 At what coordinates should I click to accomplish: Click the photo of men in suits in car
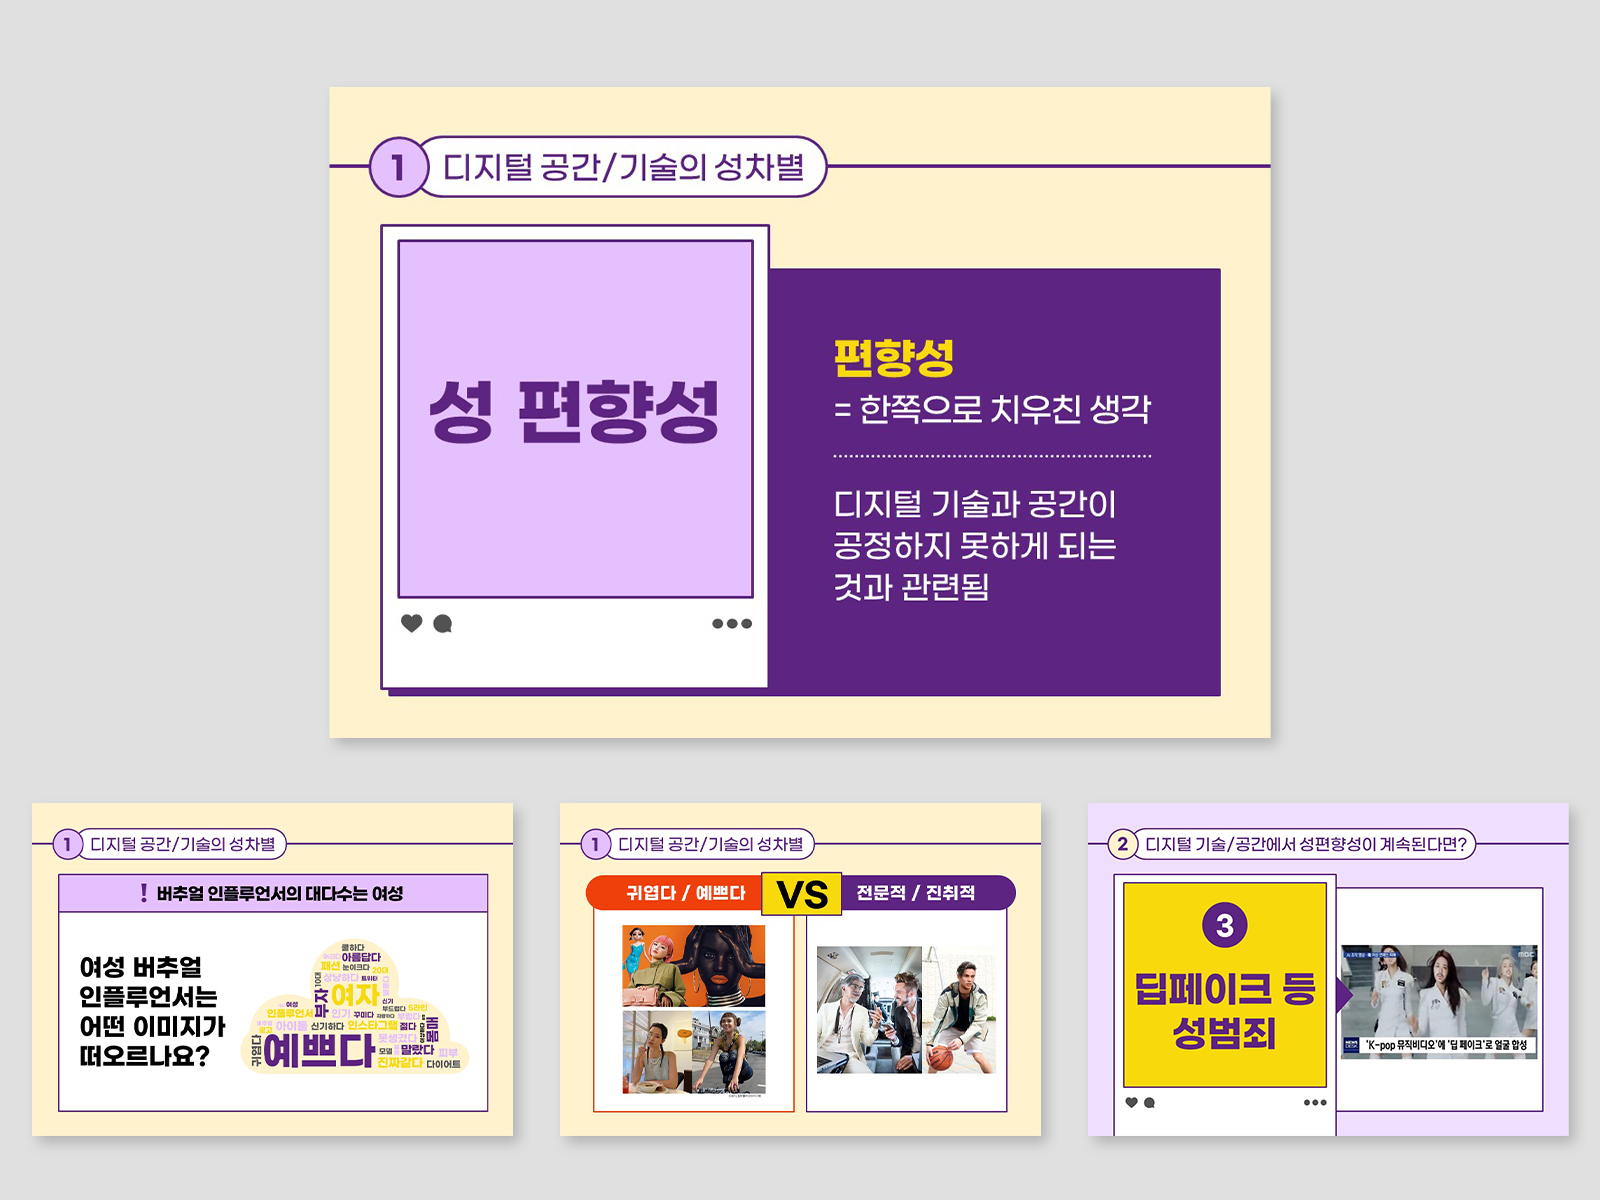[869, 1010]
